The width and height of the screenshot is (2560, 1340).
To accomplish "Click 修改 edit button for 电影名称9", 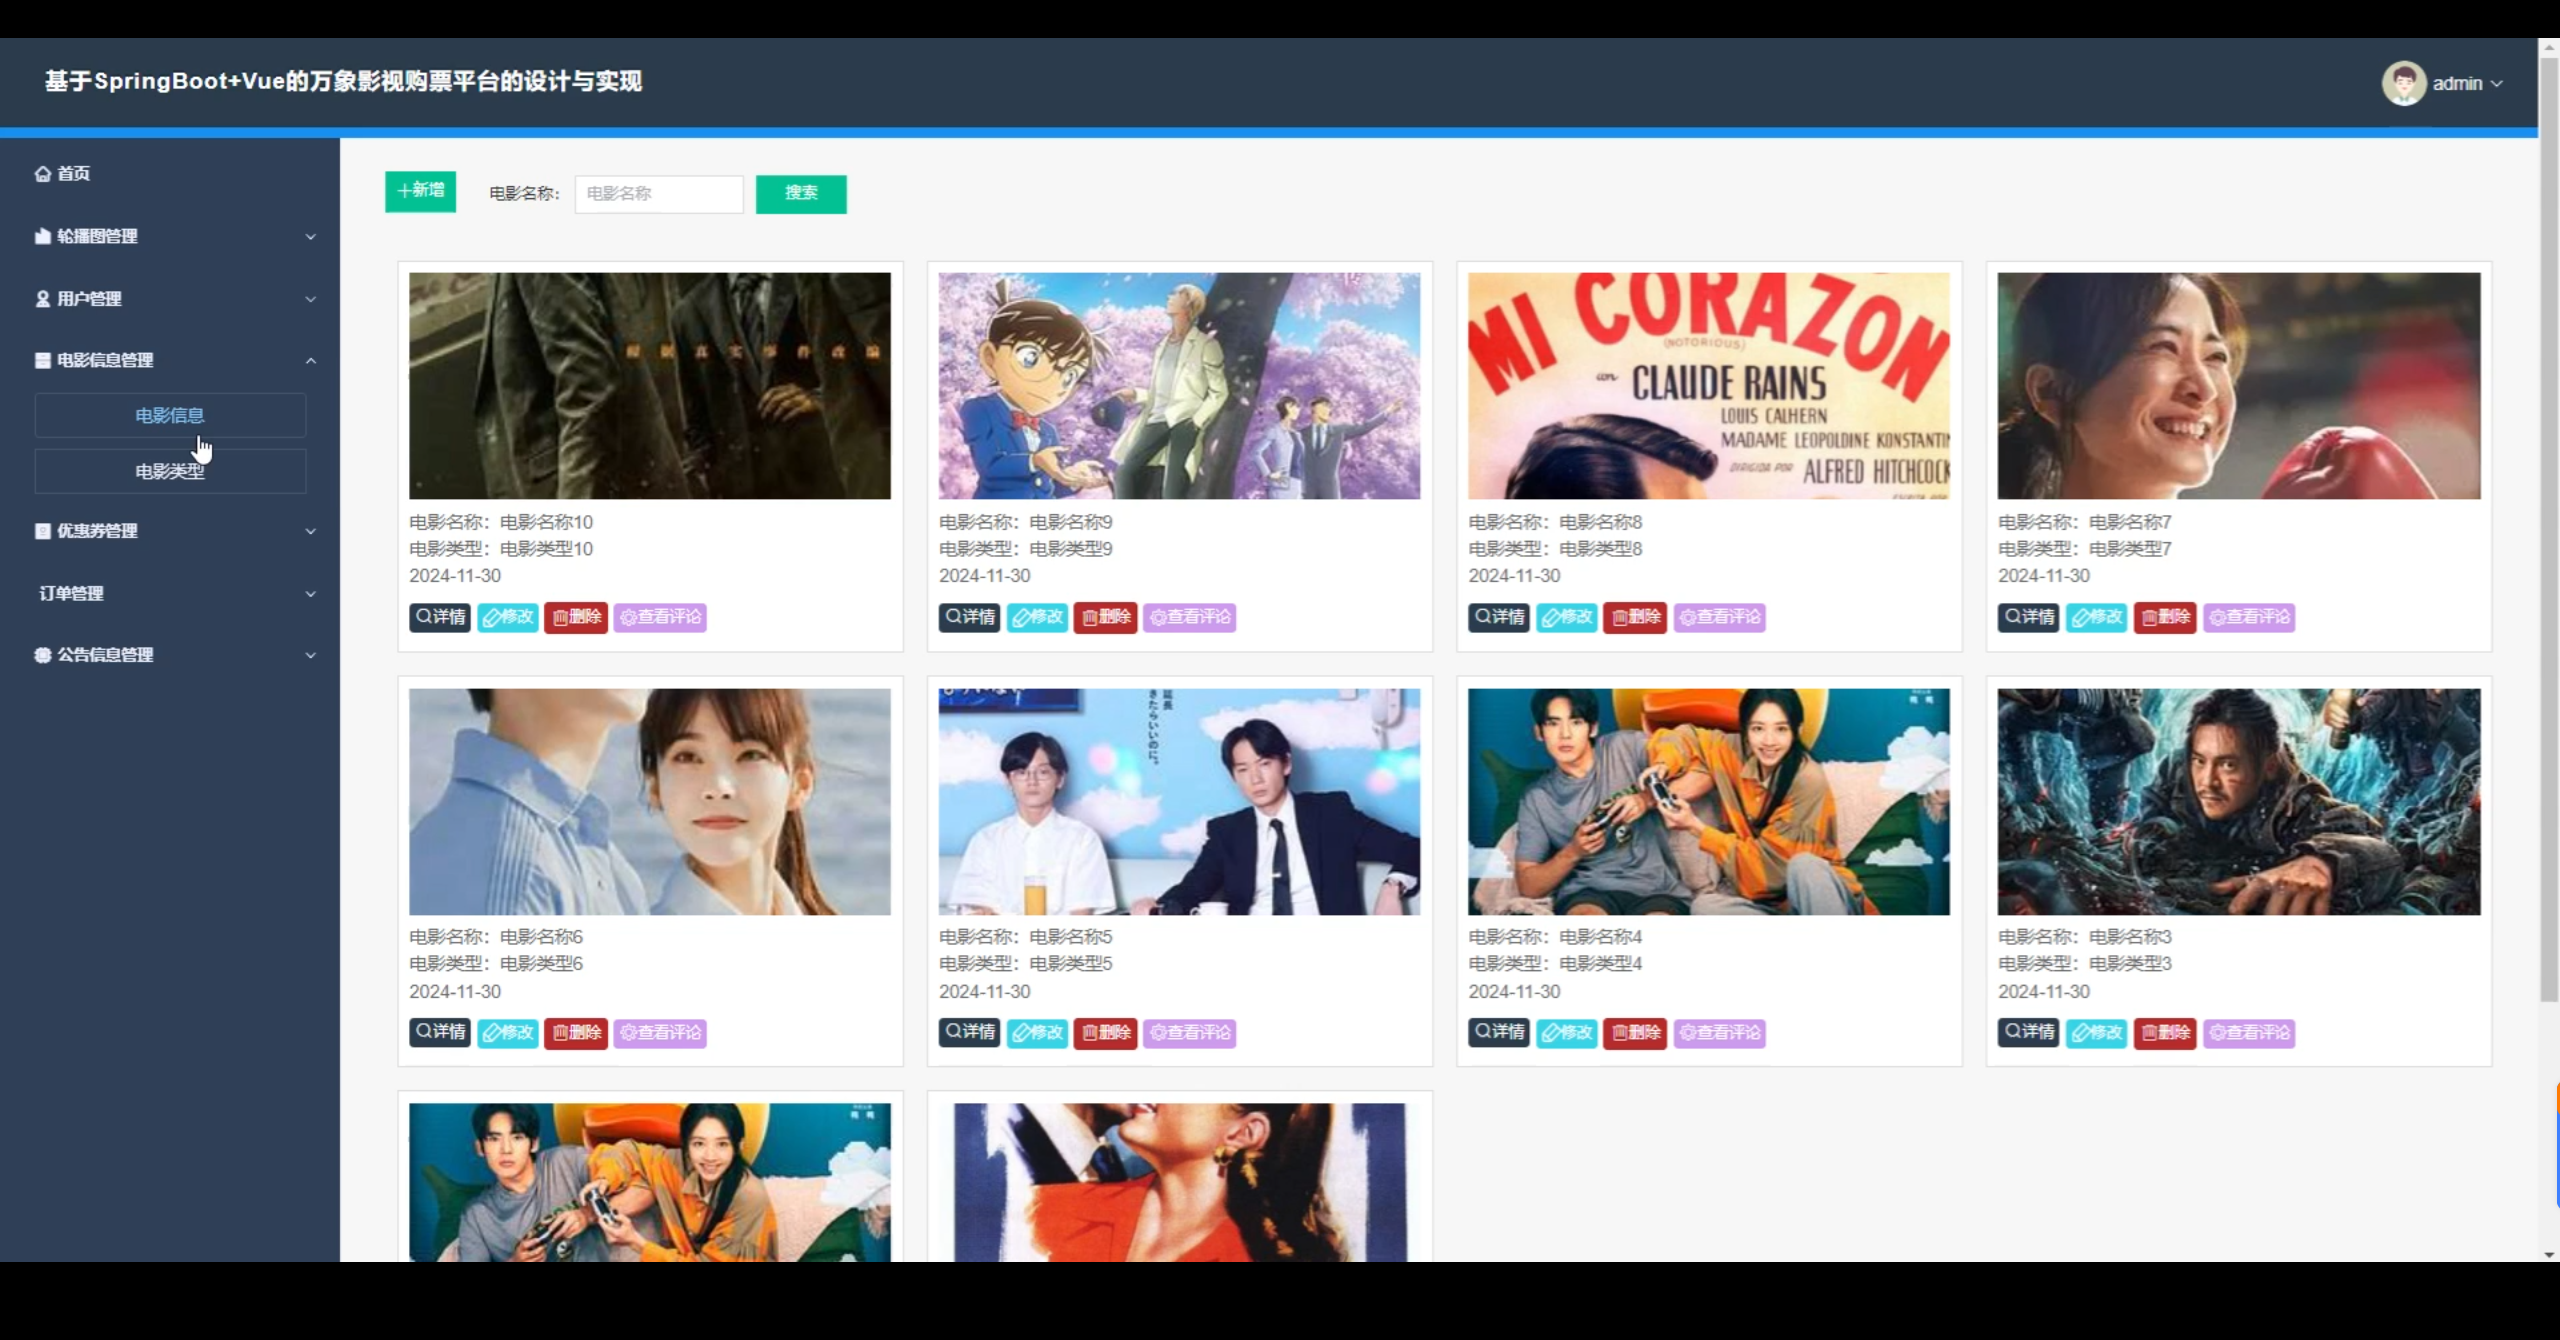I will click(x=1037, y=617).
